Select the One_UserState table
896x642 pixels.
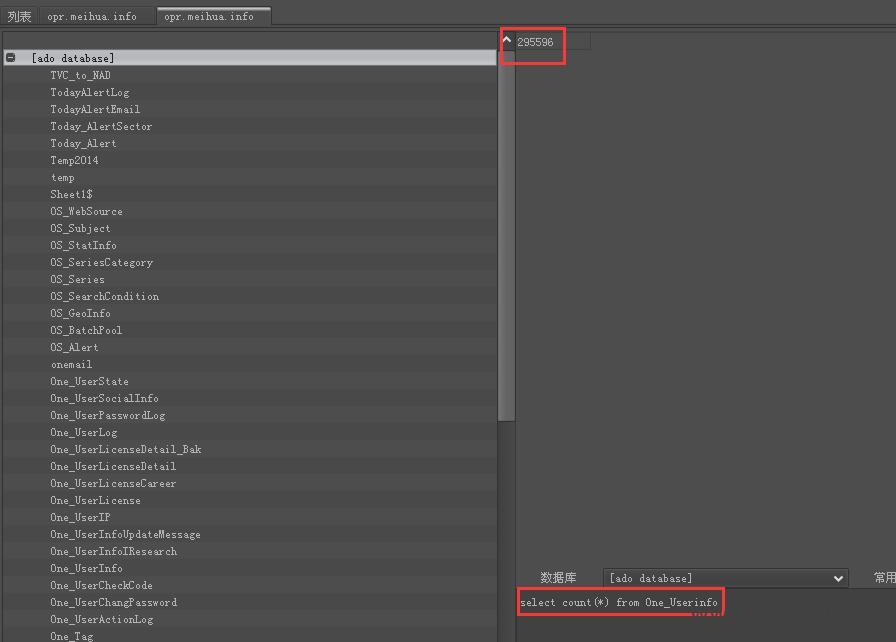tap(89, 382)
